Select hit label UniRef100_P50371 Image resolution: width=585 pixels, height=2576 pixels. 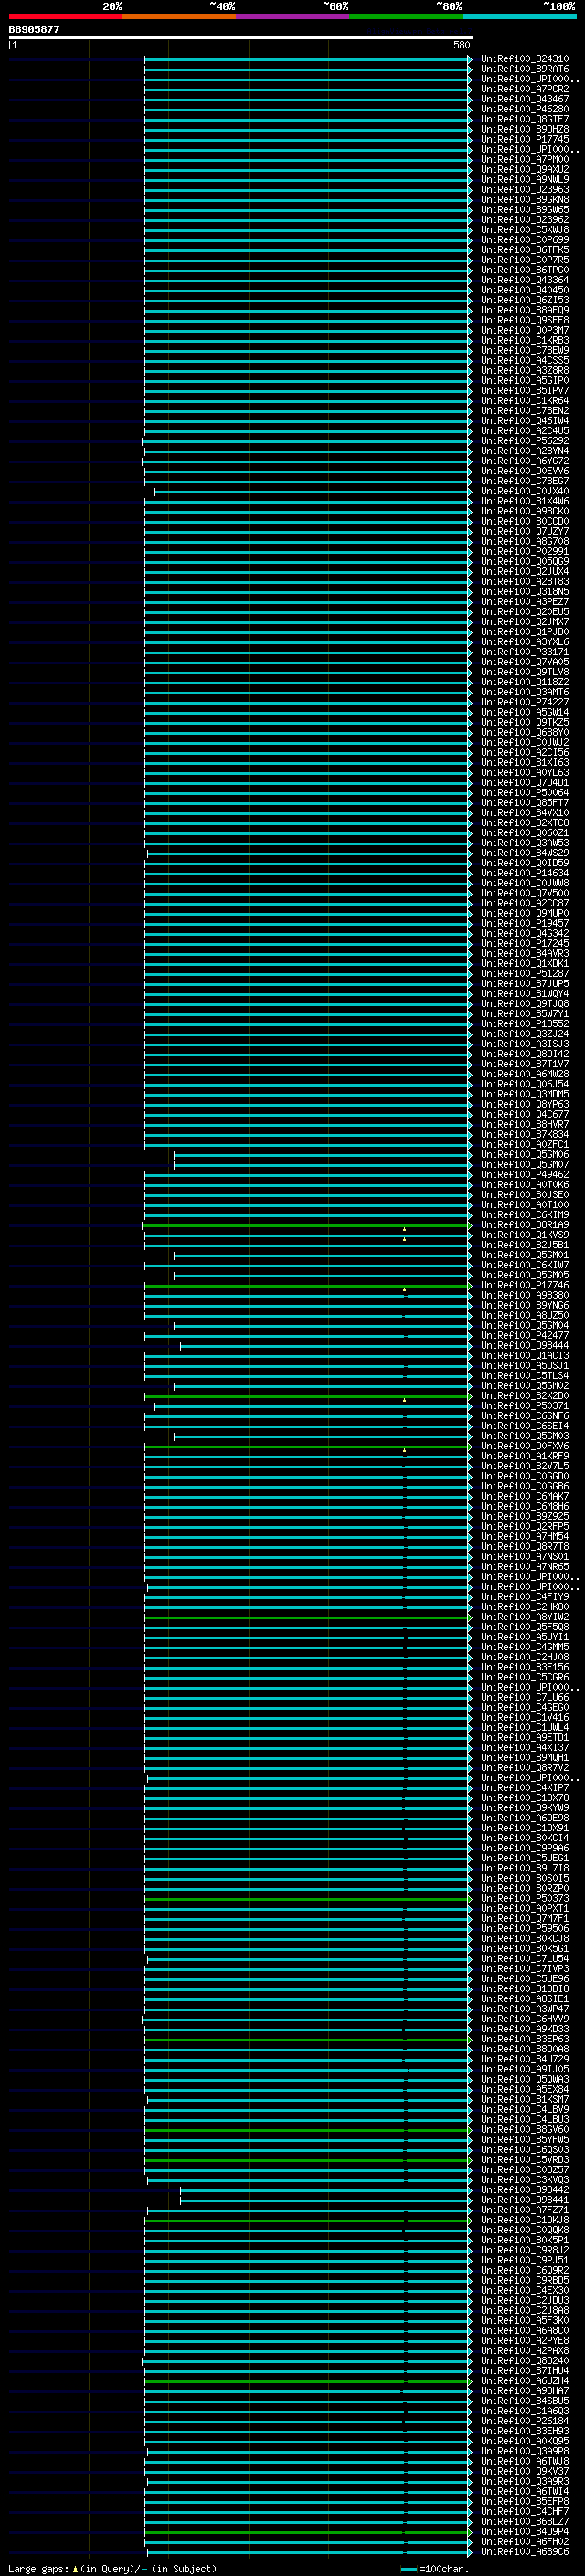(525, 1406)
